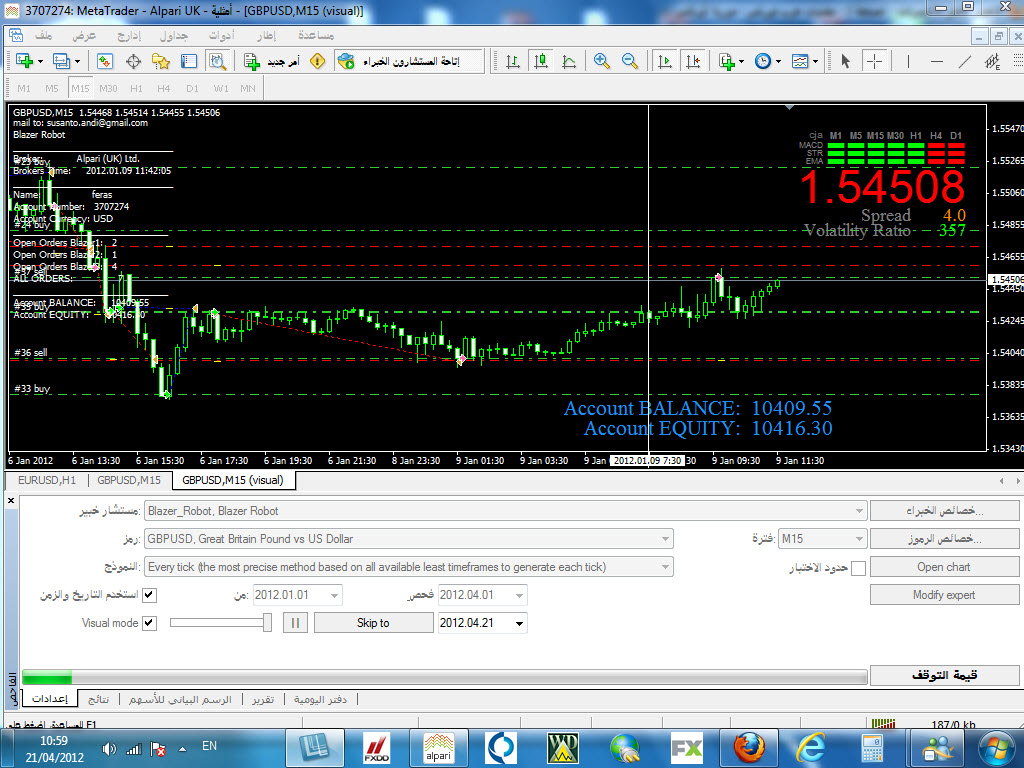1024x768 pixels.
Task: Toggle the Strategy Tester magnifier icon
Action: 217,61
